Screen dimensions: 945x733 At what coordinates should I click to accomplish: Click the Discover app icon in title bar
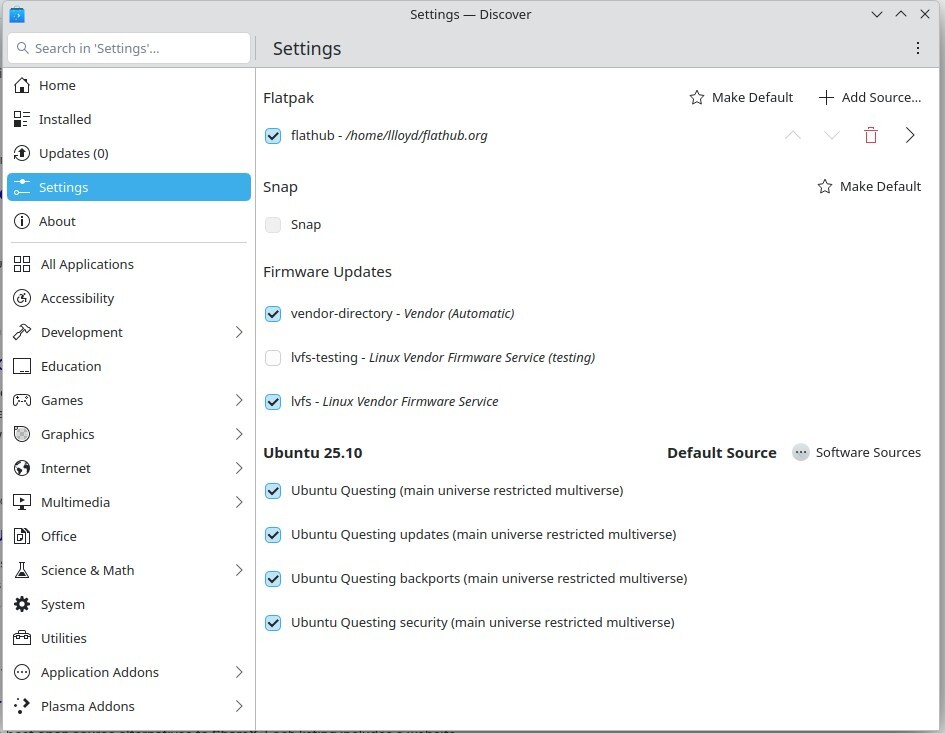click(x=17, y=14)
